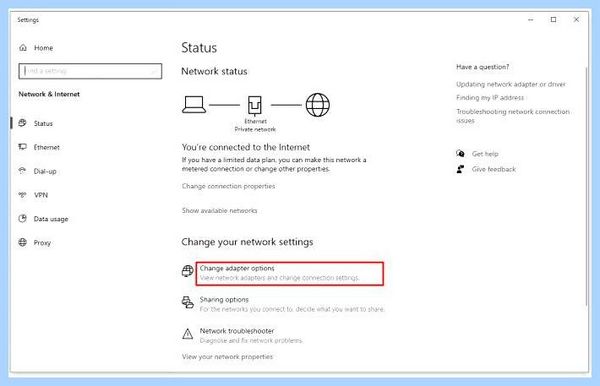Click Show available networks link
The height and width of the screenshot is (386, 600).
219,210
